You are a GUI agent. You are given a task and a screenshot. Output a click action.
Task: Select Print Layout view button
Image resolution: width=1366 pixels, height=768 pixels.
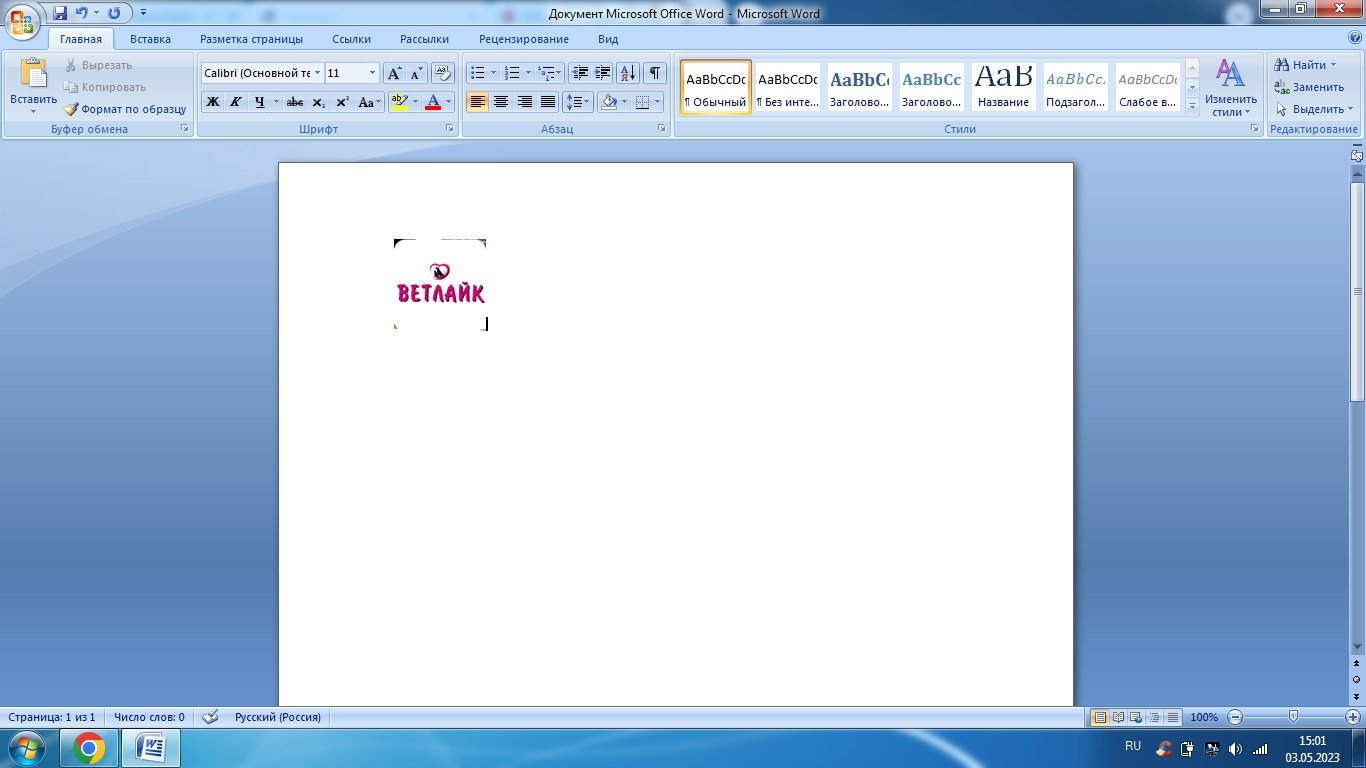click(1100, 717)
